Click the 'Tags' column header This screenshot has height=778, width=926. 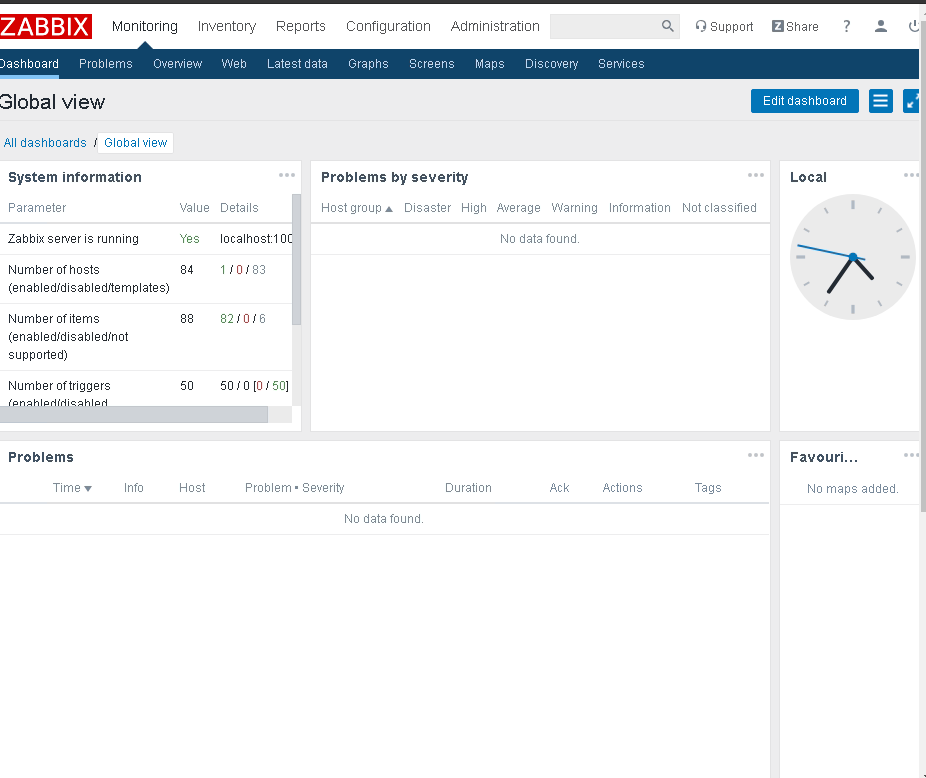[707, 488]
